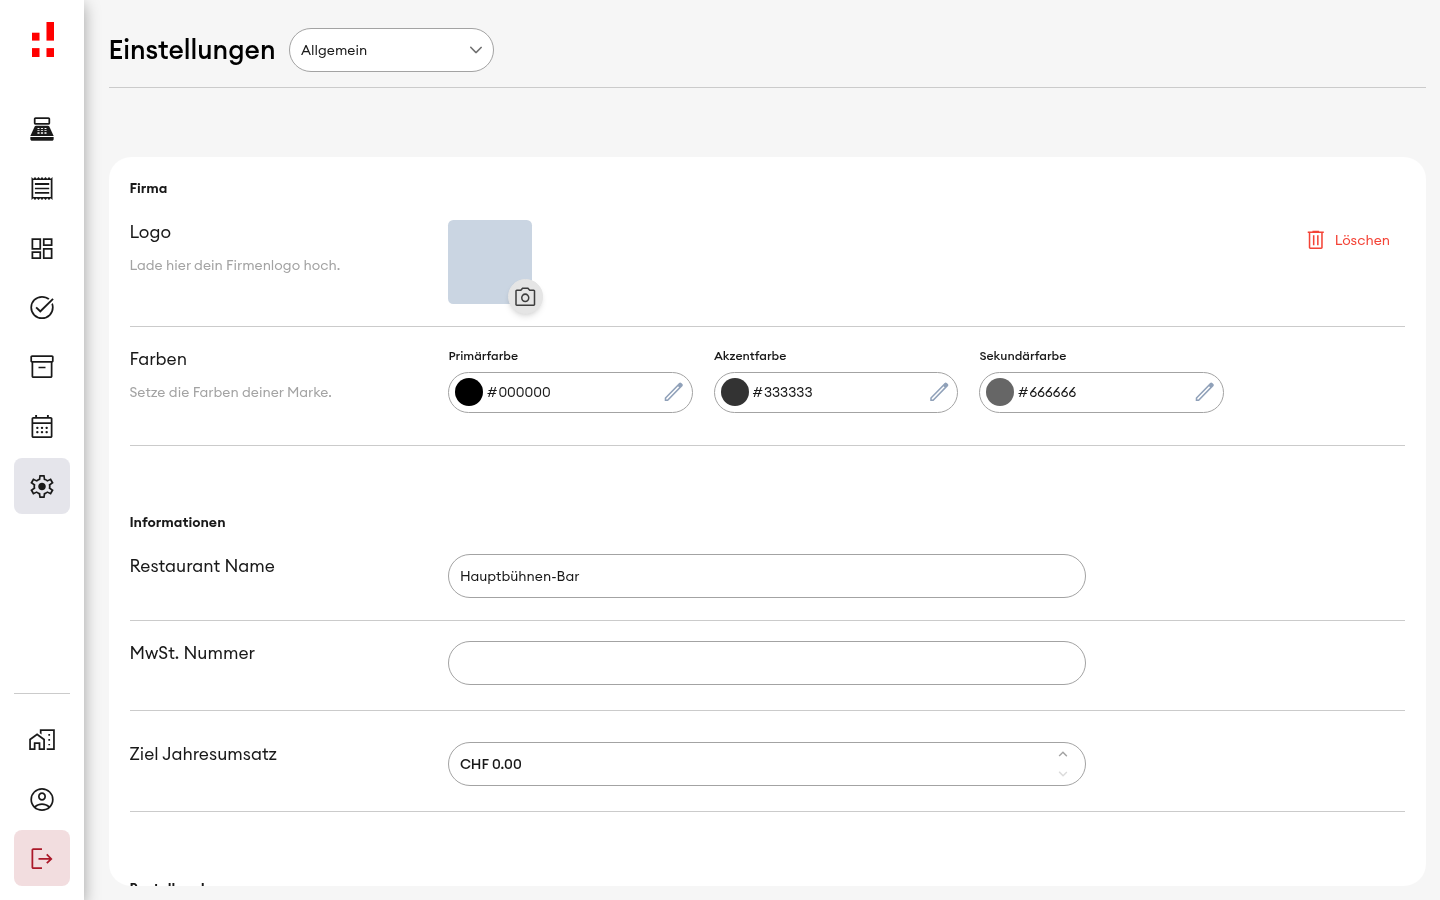Open the checkmark circle sidebar icon

click(x=42, y=307)
